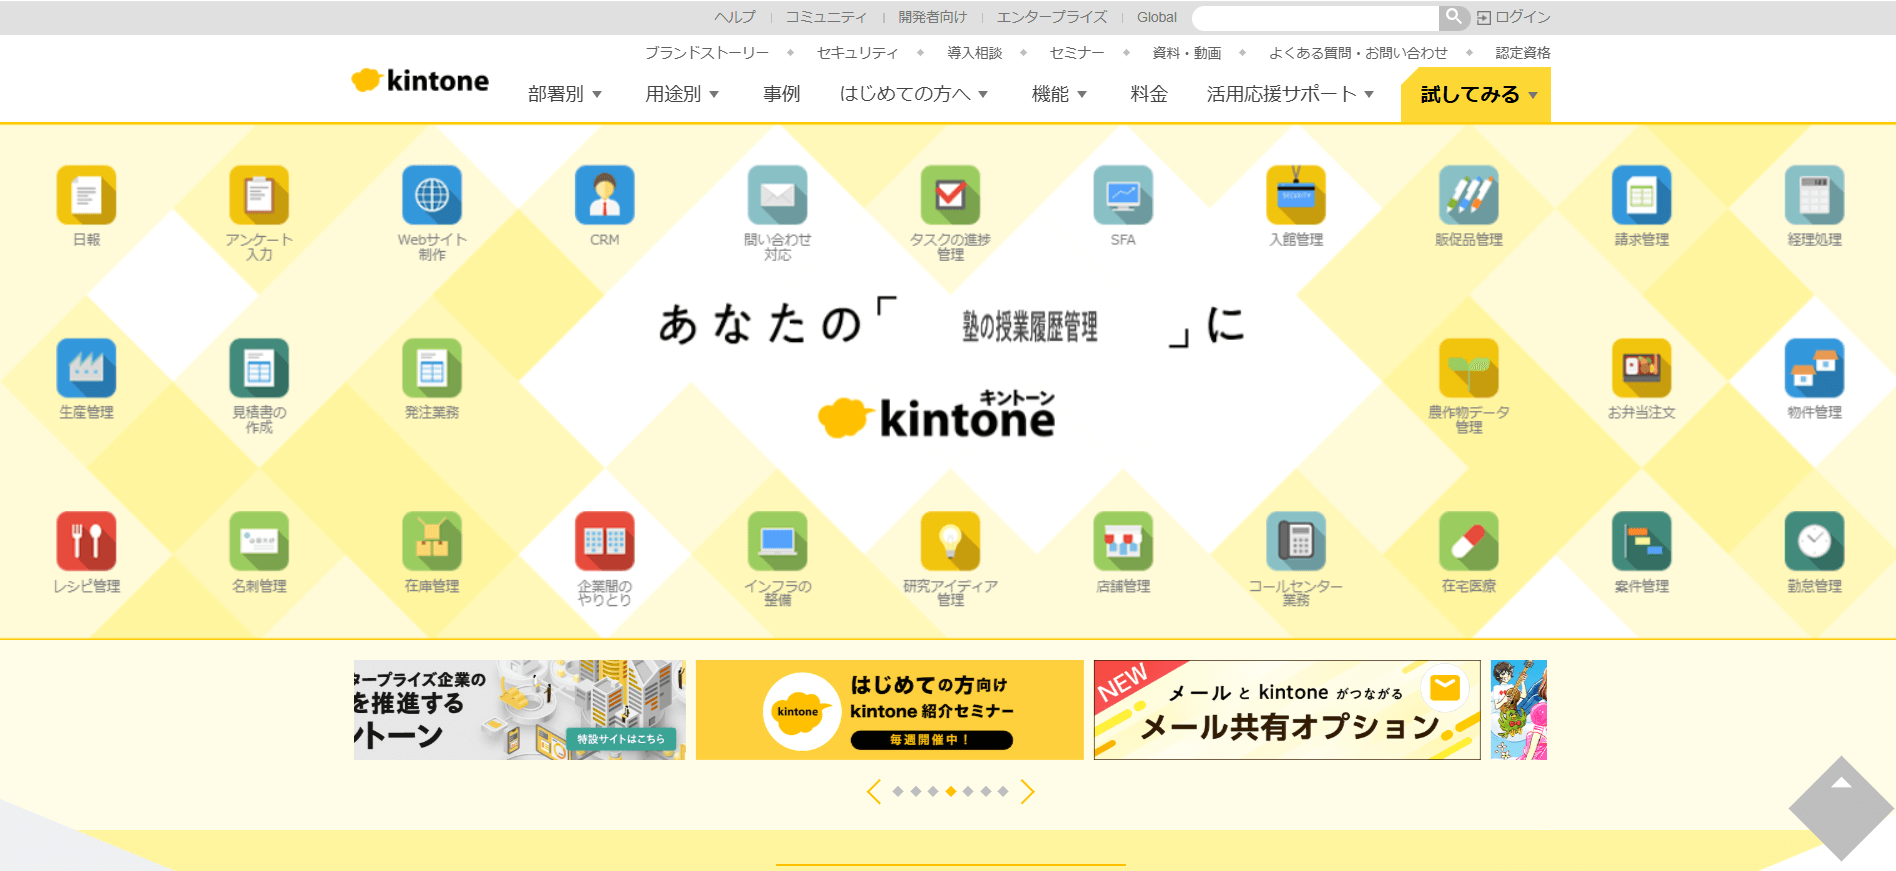Open the CRM person icon
Image resolution: width=1896 pixels, height=871 pixels.
point(605,195)
